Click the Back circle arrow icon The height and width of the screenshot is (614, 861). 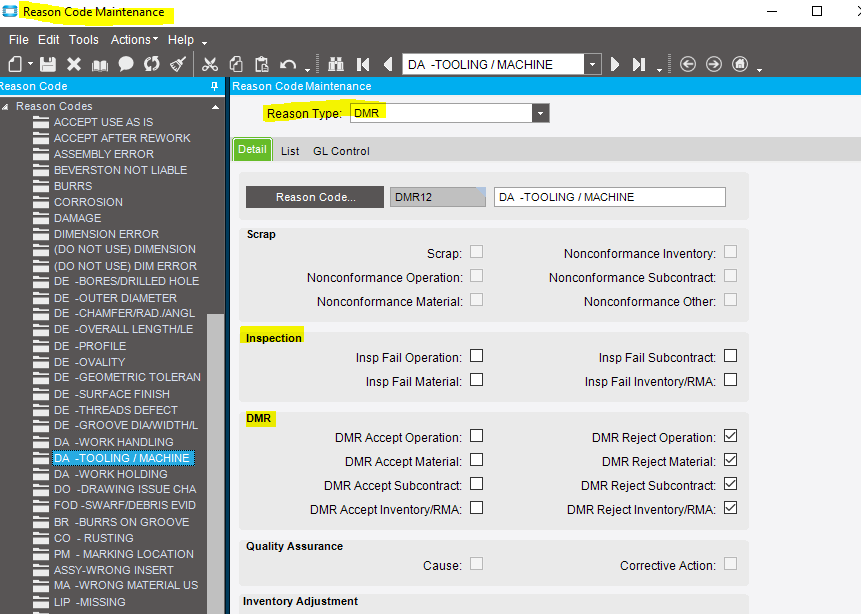[x=687, y=64]
